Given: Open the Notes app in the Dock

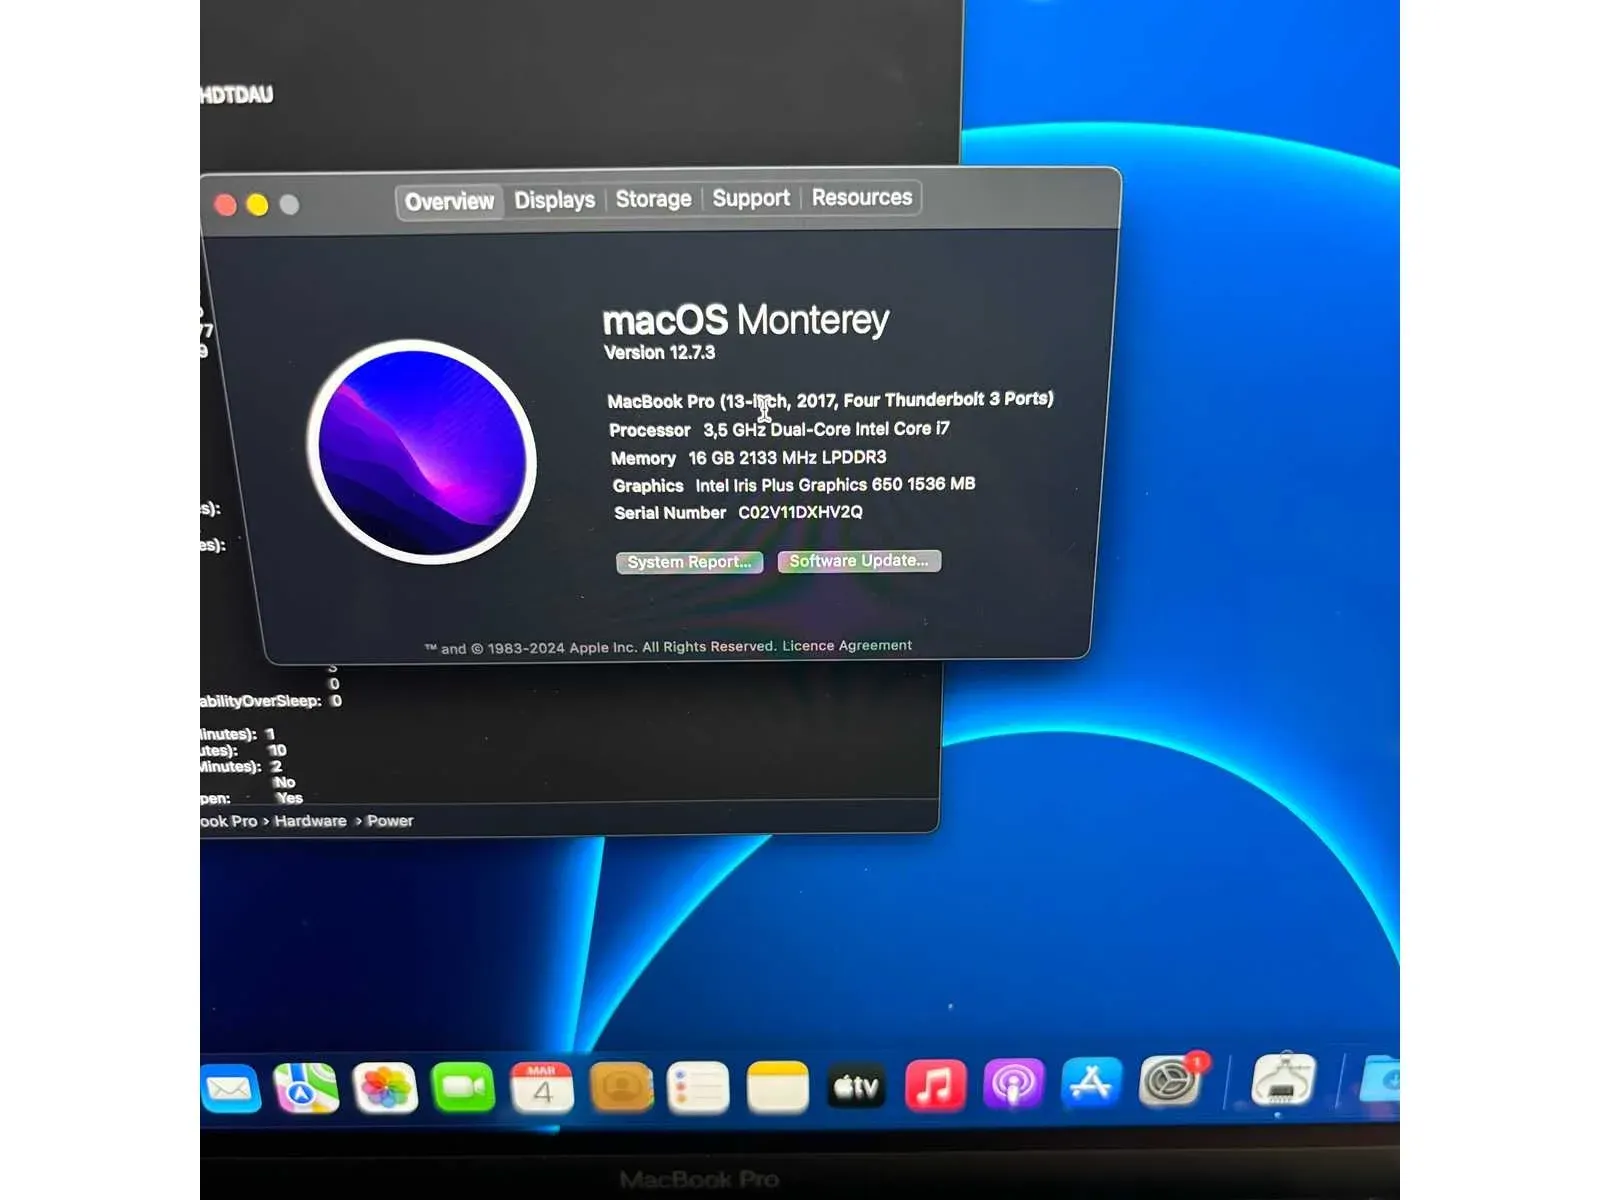Looking at the screenshot, I should pyautogui.click(x=777, y=1087).
